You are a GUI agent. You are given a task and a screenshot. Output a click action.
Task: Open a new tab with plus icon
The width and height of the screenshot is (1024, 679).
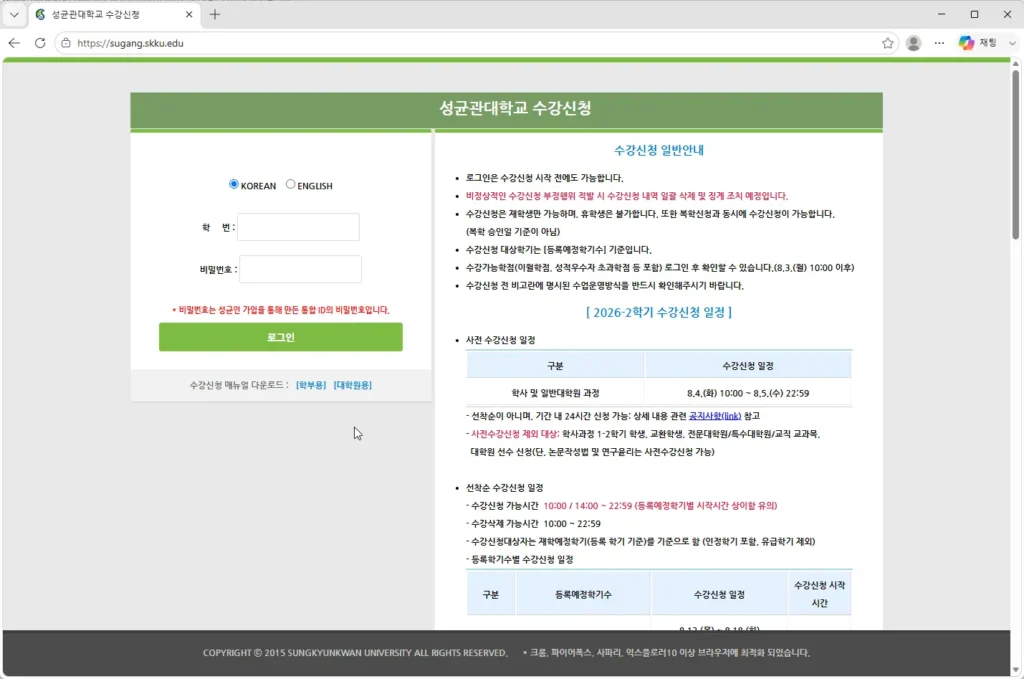pyautogui.click(x=215, y=14)
